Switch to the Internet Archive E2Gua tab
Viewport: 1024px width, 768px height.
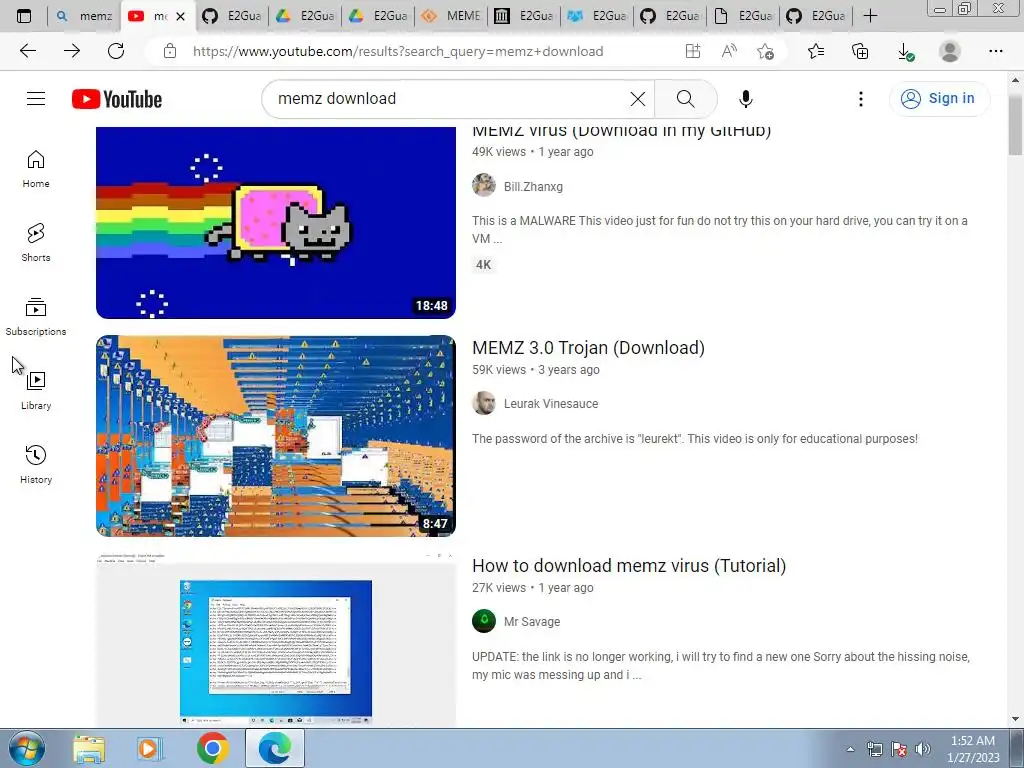coord(524,16)
